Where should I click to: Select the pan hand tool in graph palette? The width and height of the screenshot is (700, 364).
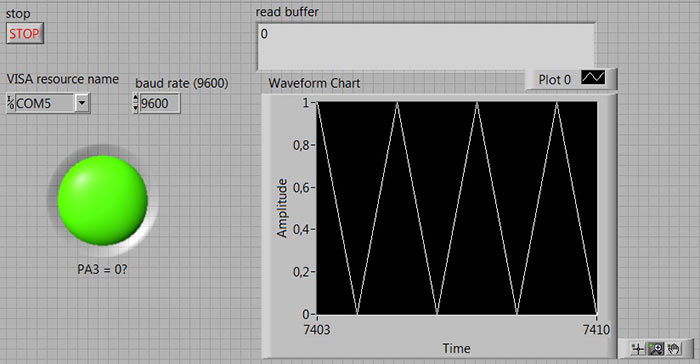tap(674, 349)
